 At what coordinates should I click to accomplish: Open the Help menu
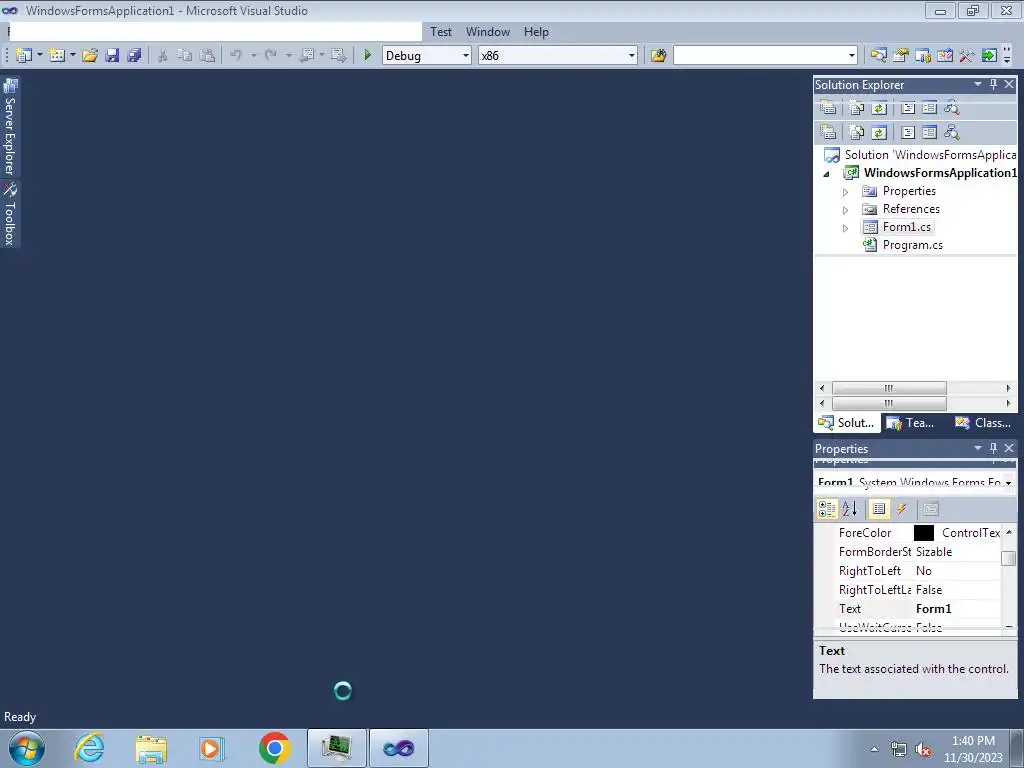536,31
